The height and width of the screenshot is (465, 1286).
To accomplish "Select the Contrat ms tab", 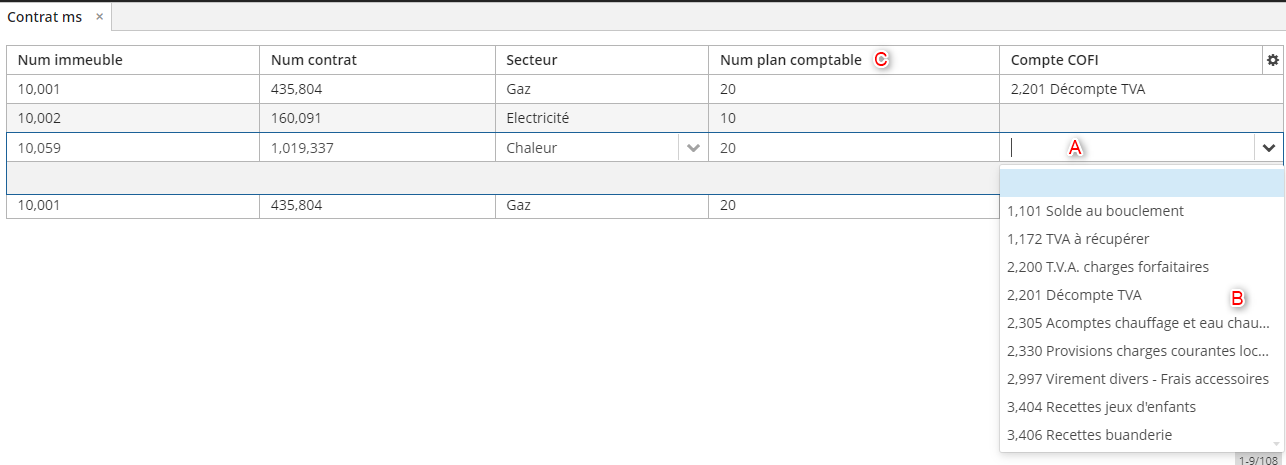I will tap(44, 17).
